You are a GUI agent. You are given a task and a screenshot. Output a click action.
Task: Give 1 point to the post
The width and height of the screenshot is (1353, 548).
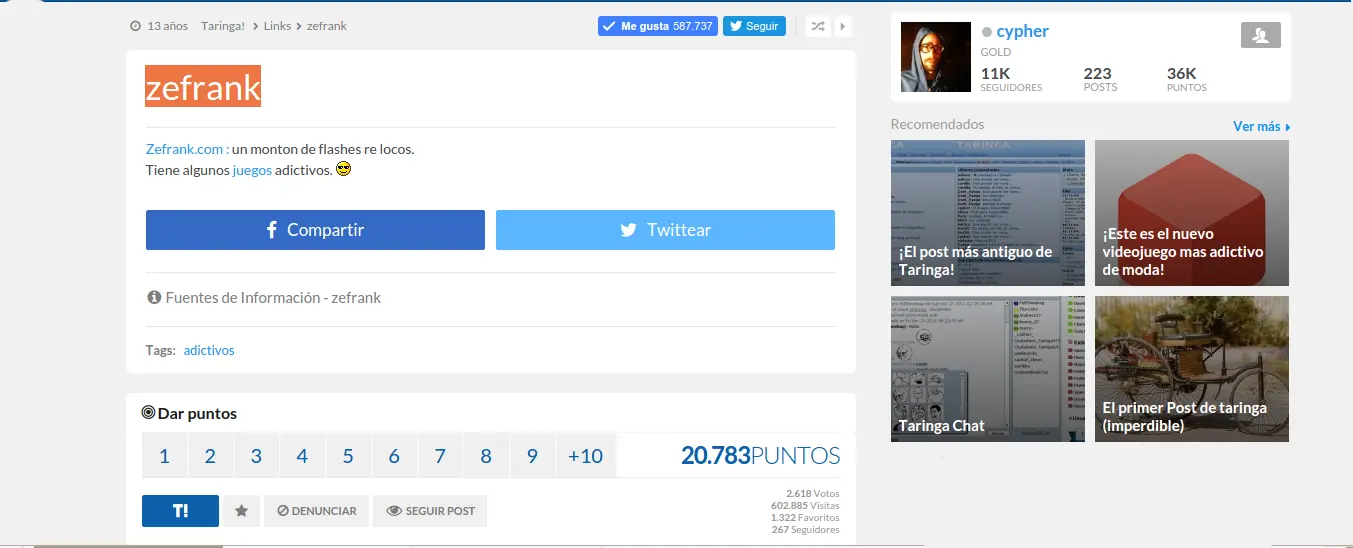(x=164, y=456)
